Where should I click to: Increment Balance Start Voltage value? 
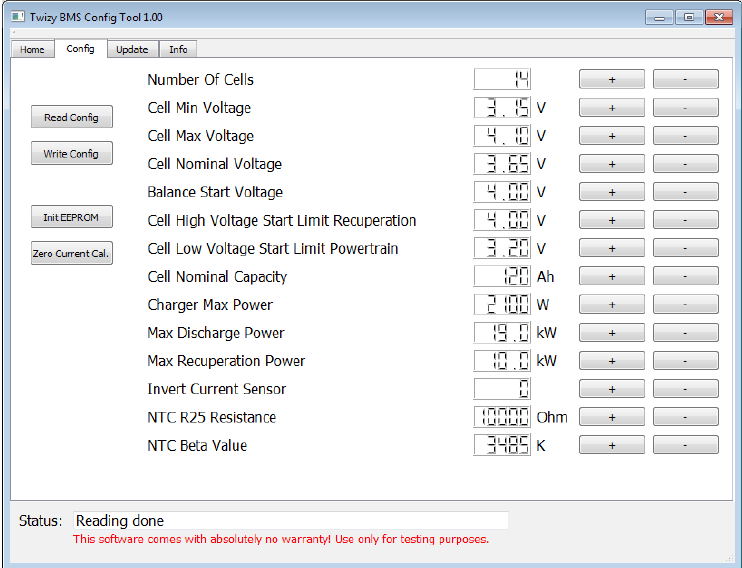pos(611,192)
